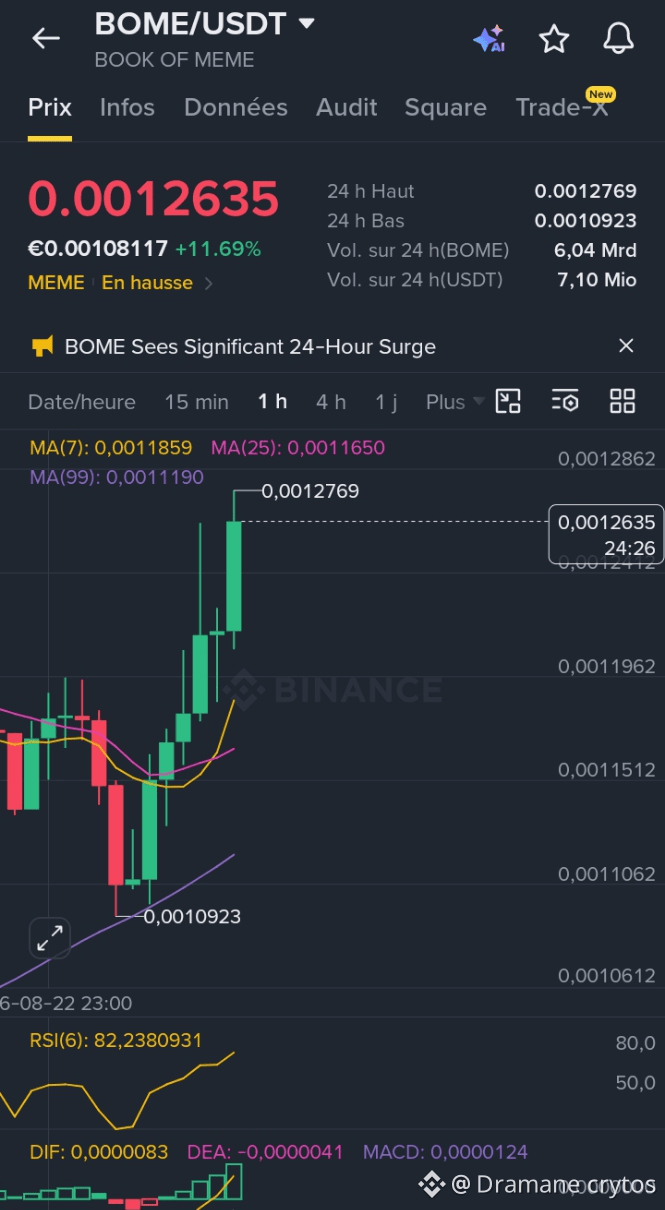Viewport: 665px width, 1210px height.
Task: Switch to the Infos tab
Action: coord(127,107)
